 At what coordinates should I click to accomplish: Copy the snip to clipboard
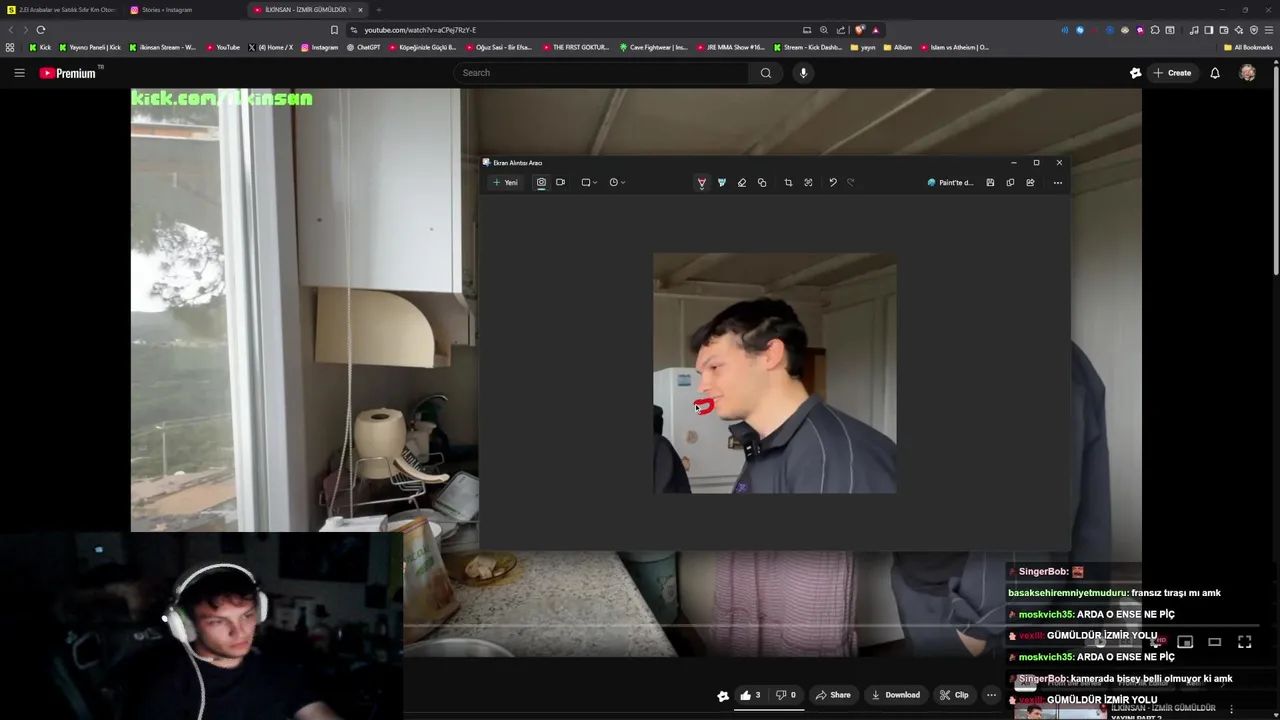pos(1010,183)
